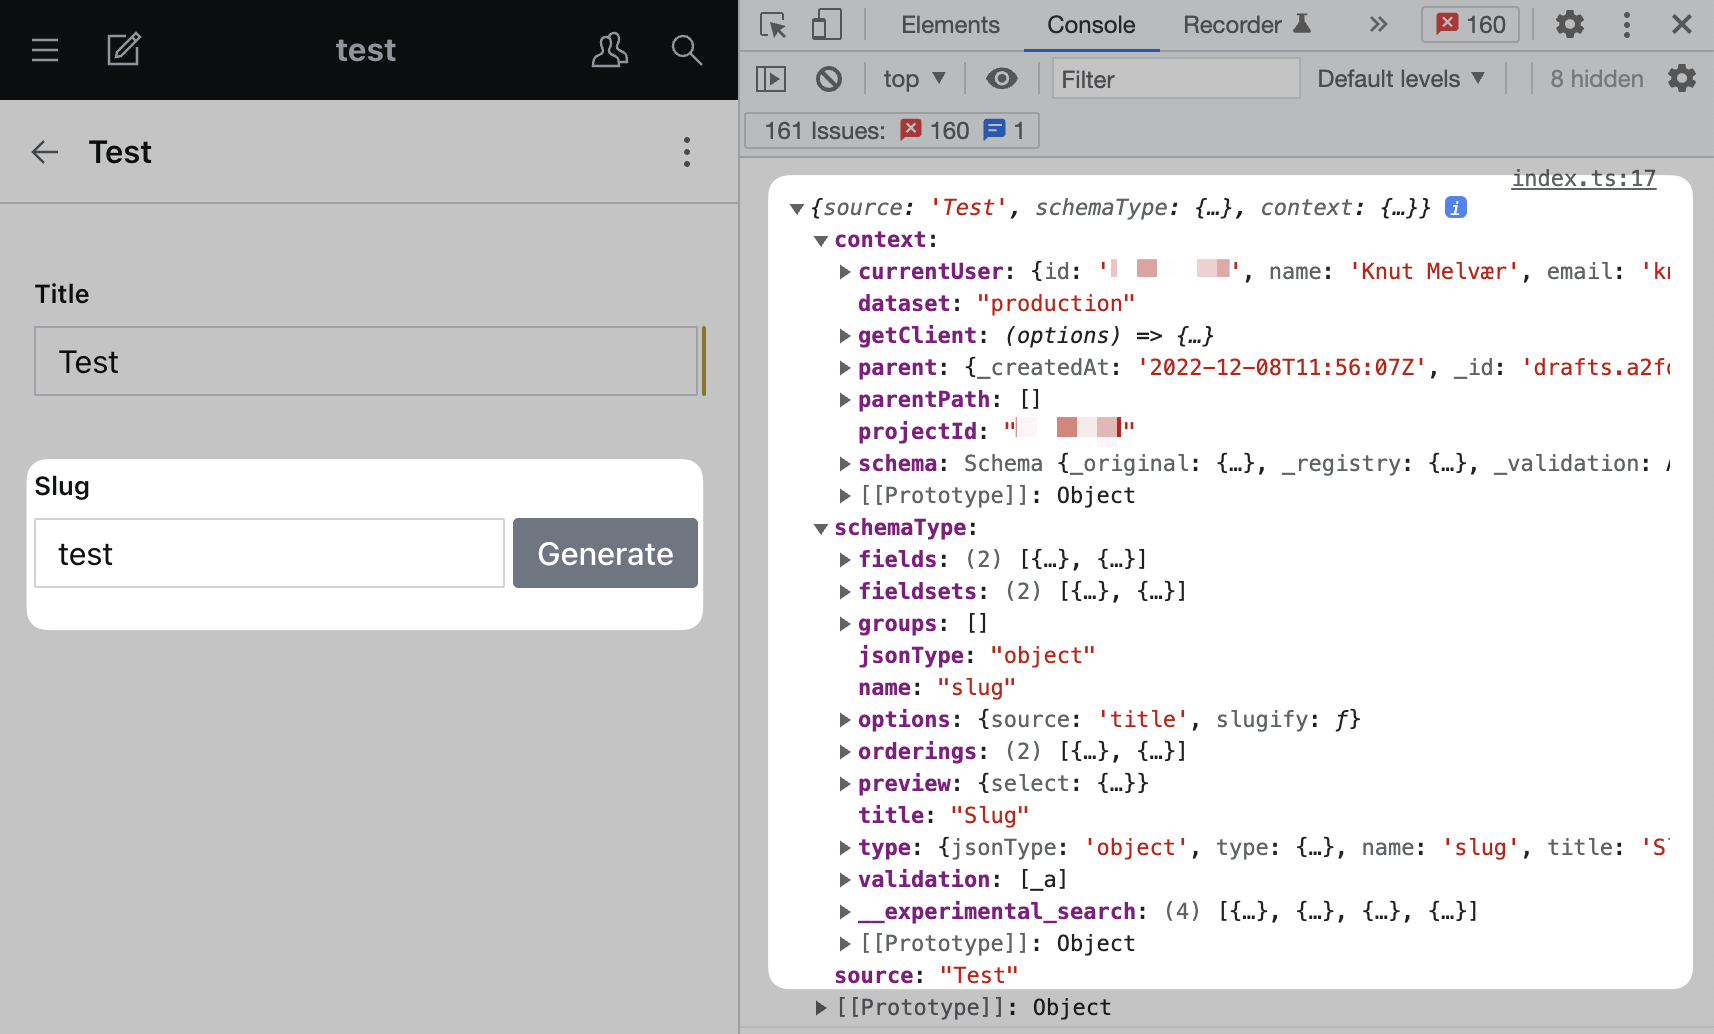The image size is (1714, 1034).
Task: Expand the parentPath array
Action: [845, 400]
